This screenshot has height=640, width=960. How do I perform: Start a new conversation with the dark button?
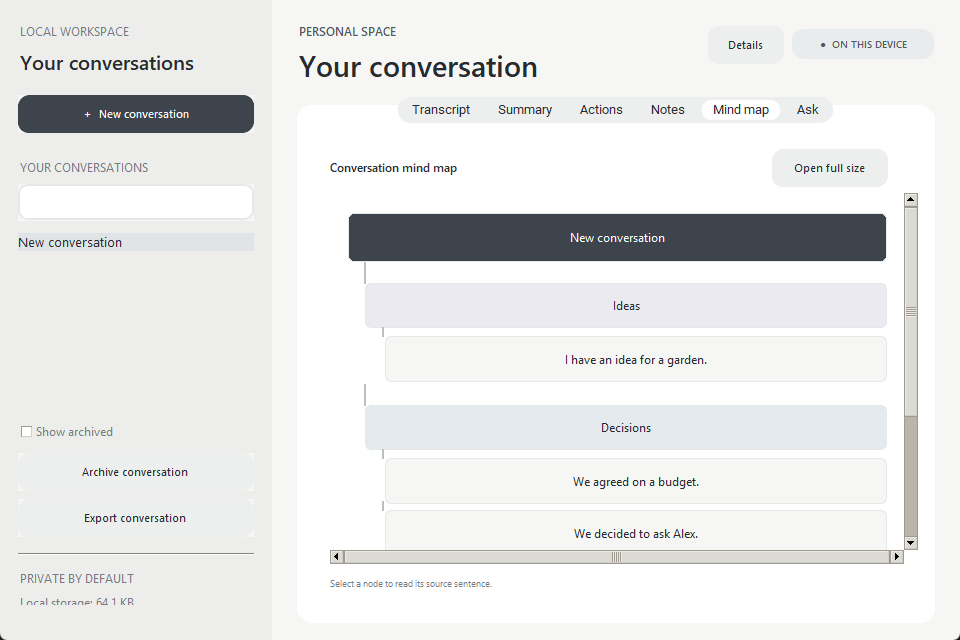[x=136, y=114]
